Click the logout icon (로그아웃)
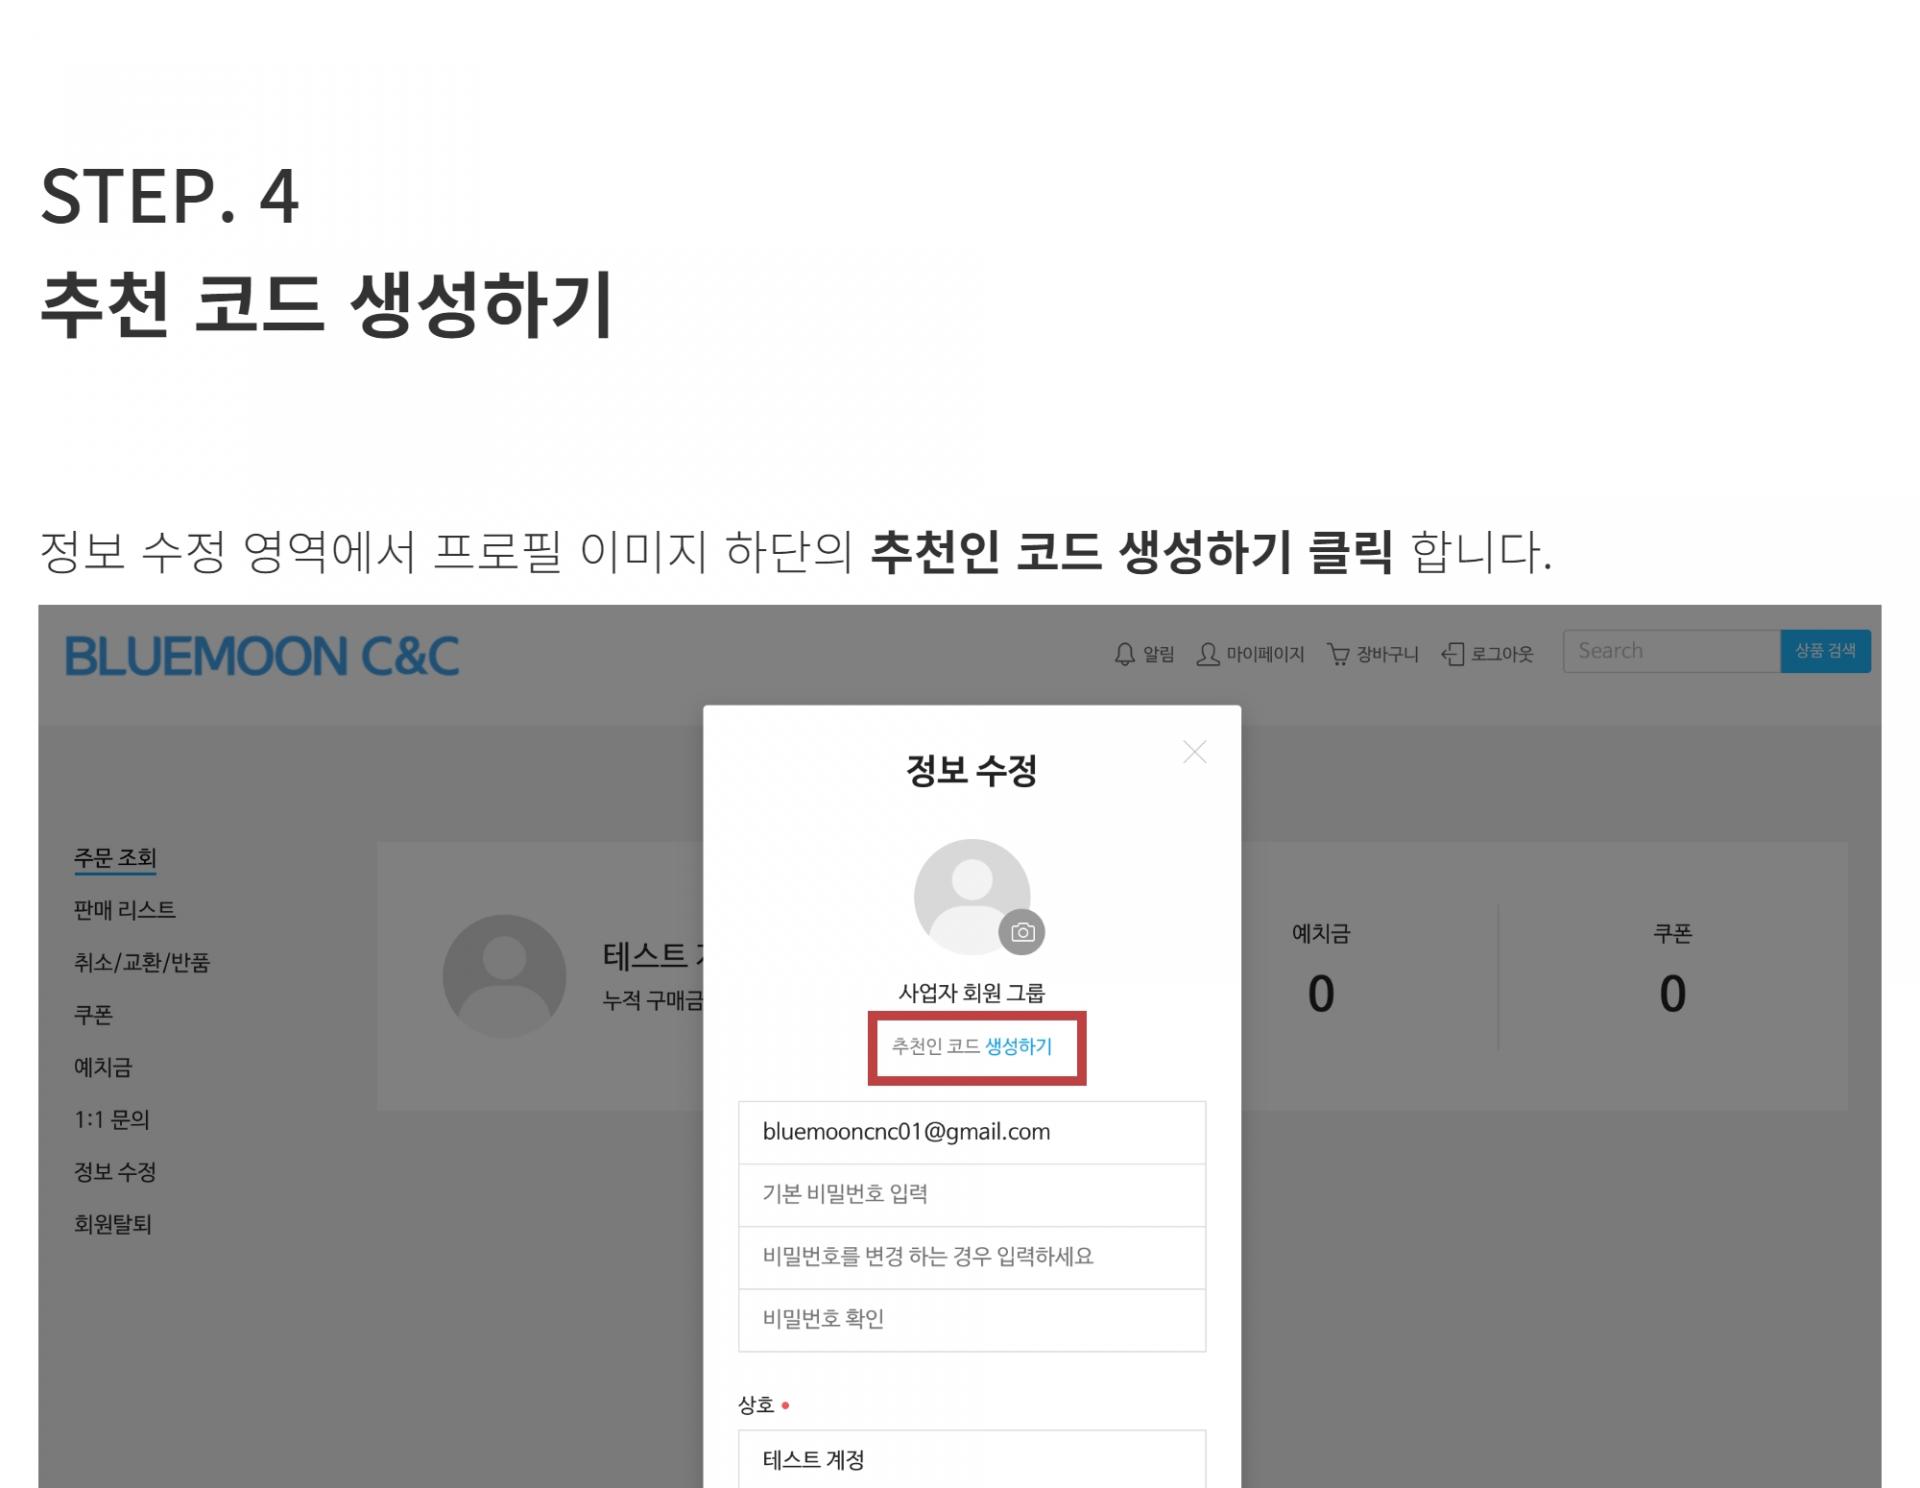This screenshot has height=1488, width=1920. (x=1453, y=654)
